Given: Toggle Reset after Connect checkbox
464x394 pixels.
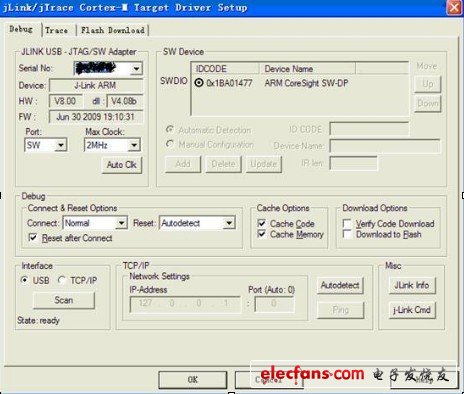Looking at the screenshot, I should click(33, 238).
